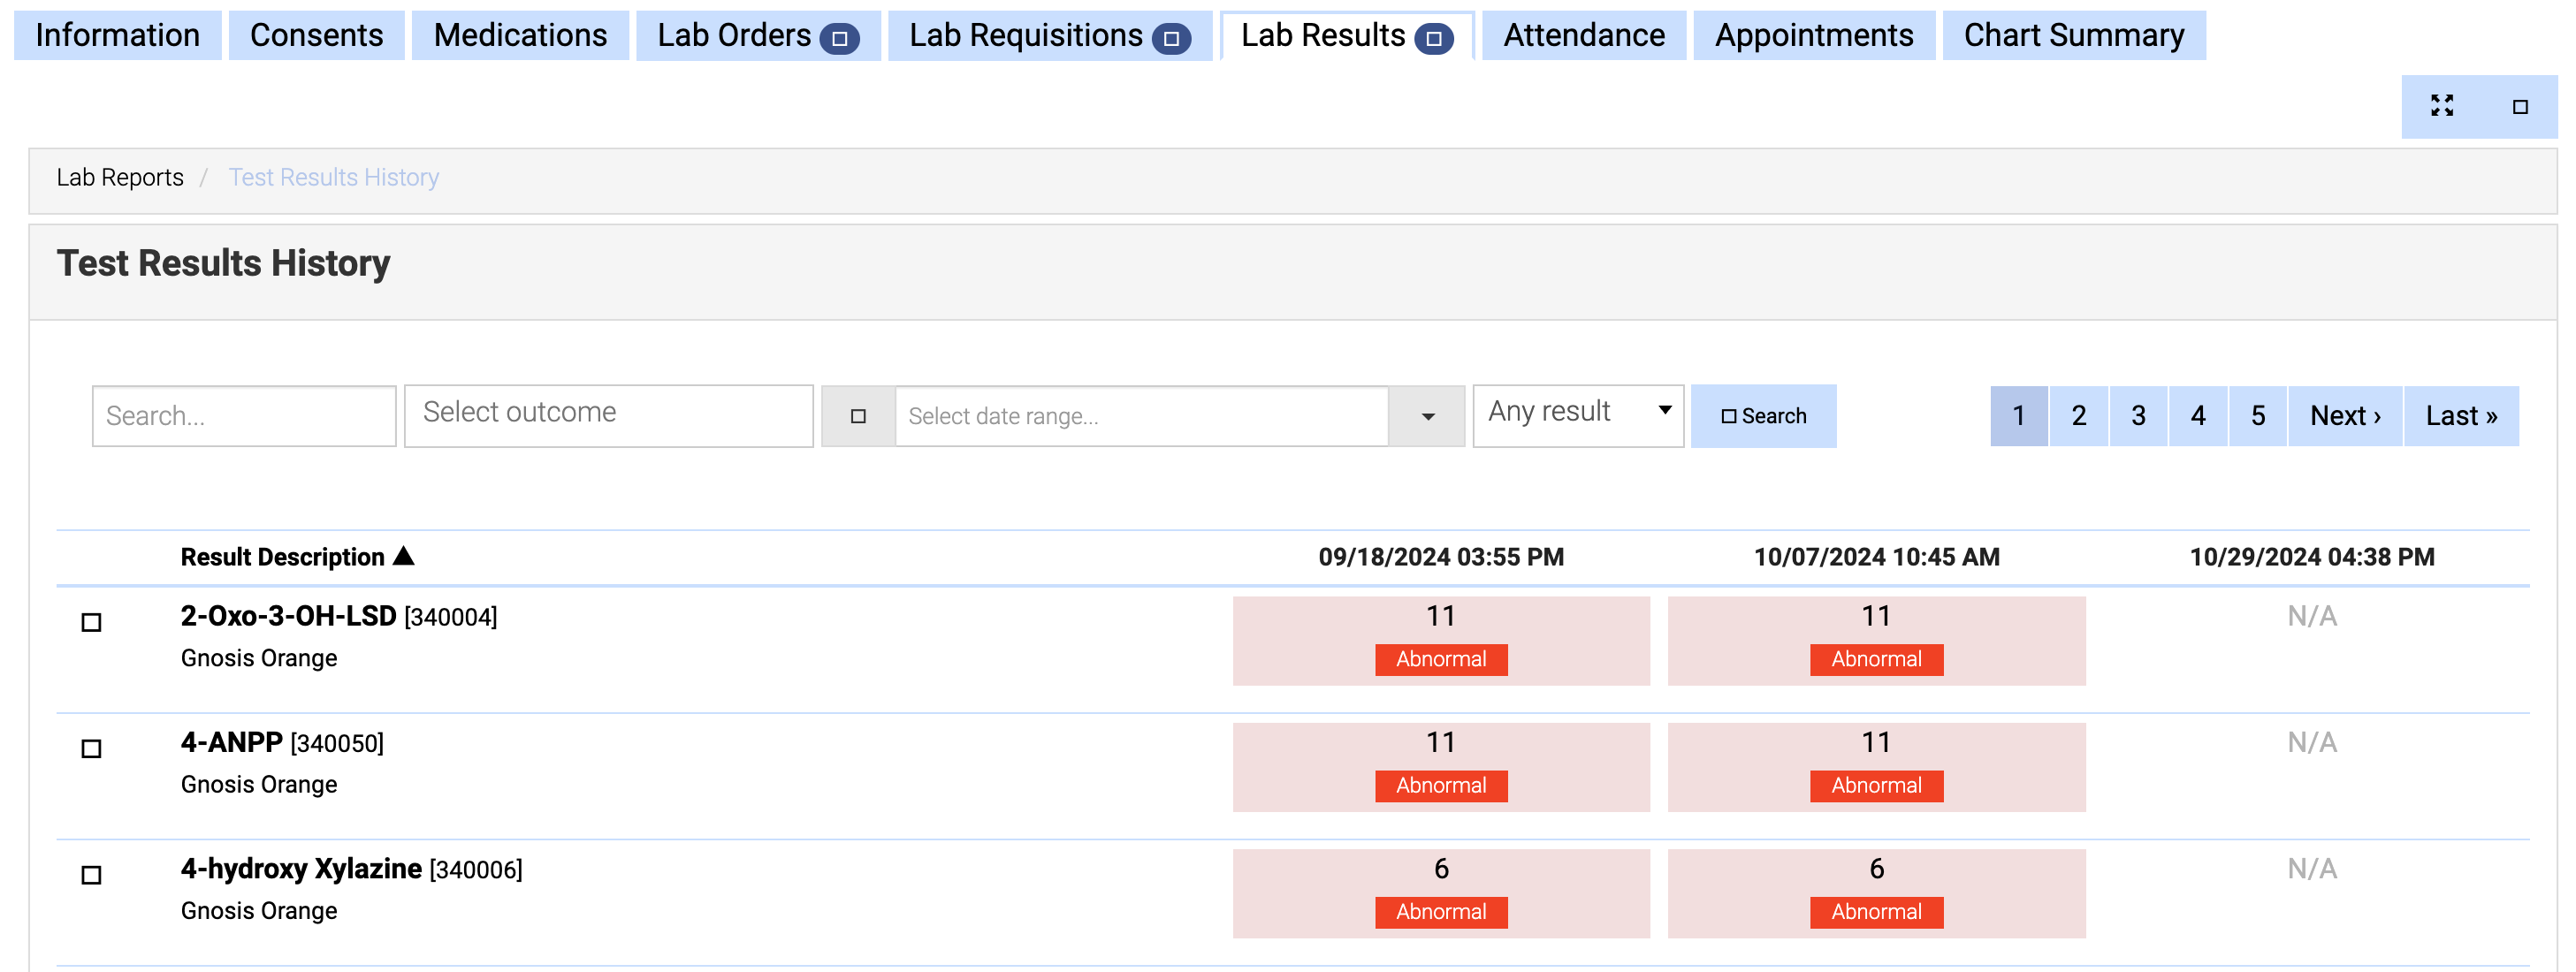Check the 4-hydroxy Xylazine row checkbox
The height and width of the screenshot is (972, 2576).
[x=91, y=874]
